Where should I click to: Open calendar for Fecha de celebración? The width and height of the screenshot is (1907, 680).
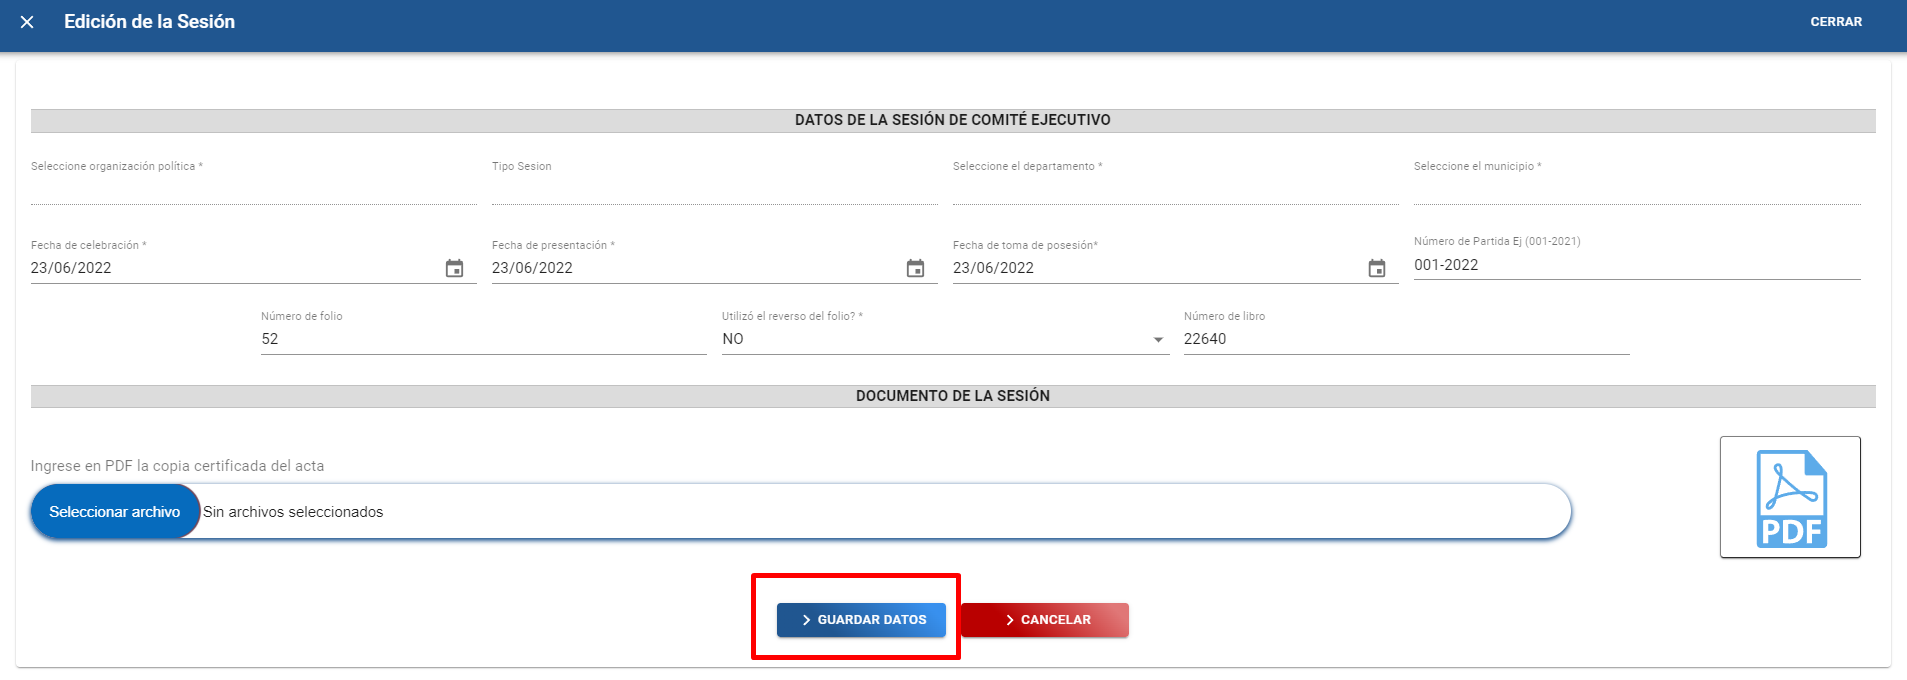[454, 268]
